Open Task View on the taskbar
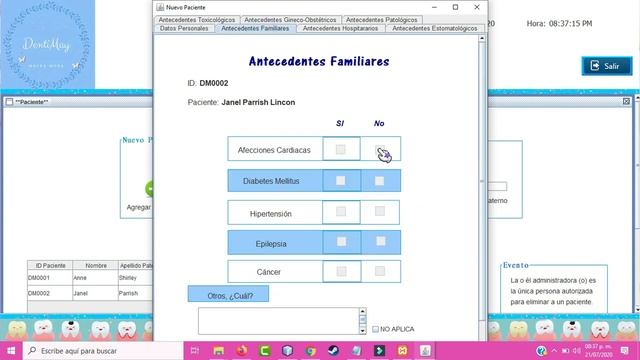Viewport: 640px width, 360px height. tap(195, 351)
